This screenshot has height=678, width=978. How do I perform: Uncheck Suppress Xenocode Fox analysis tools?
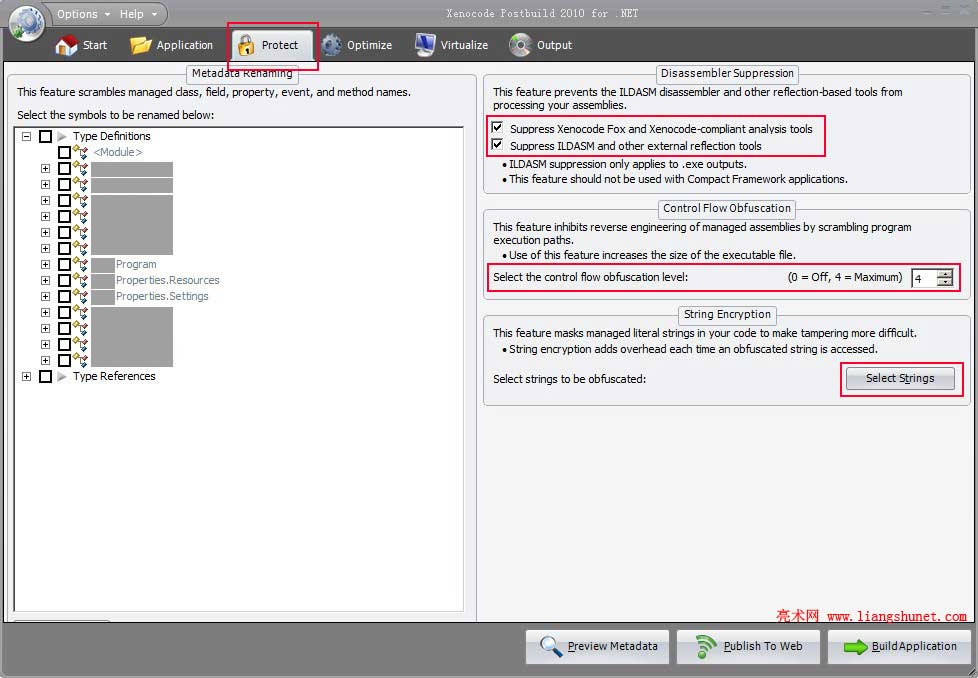(x=497, y=128)
